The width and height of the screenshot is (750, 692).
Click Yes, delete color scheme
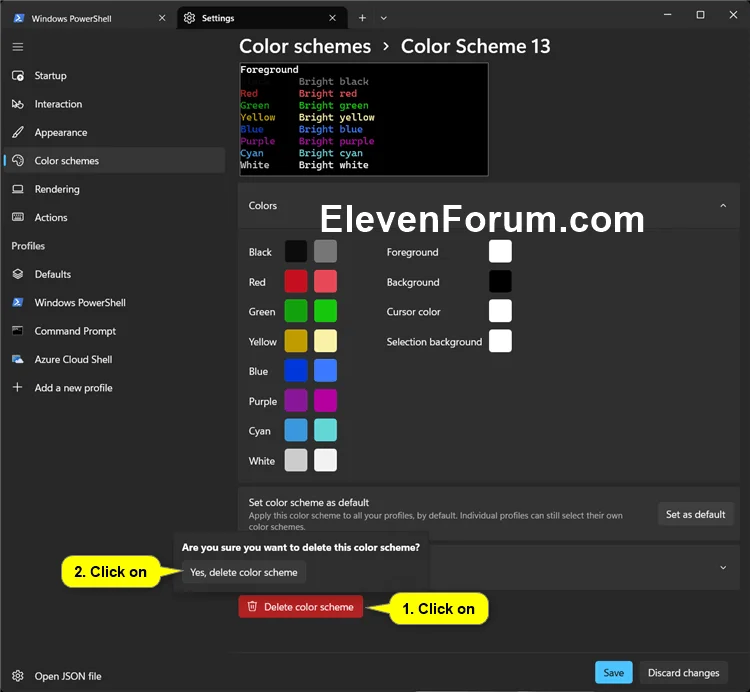(x=243, y=572)
